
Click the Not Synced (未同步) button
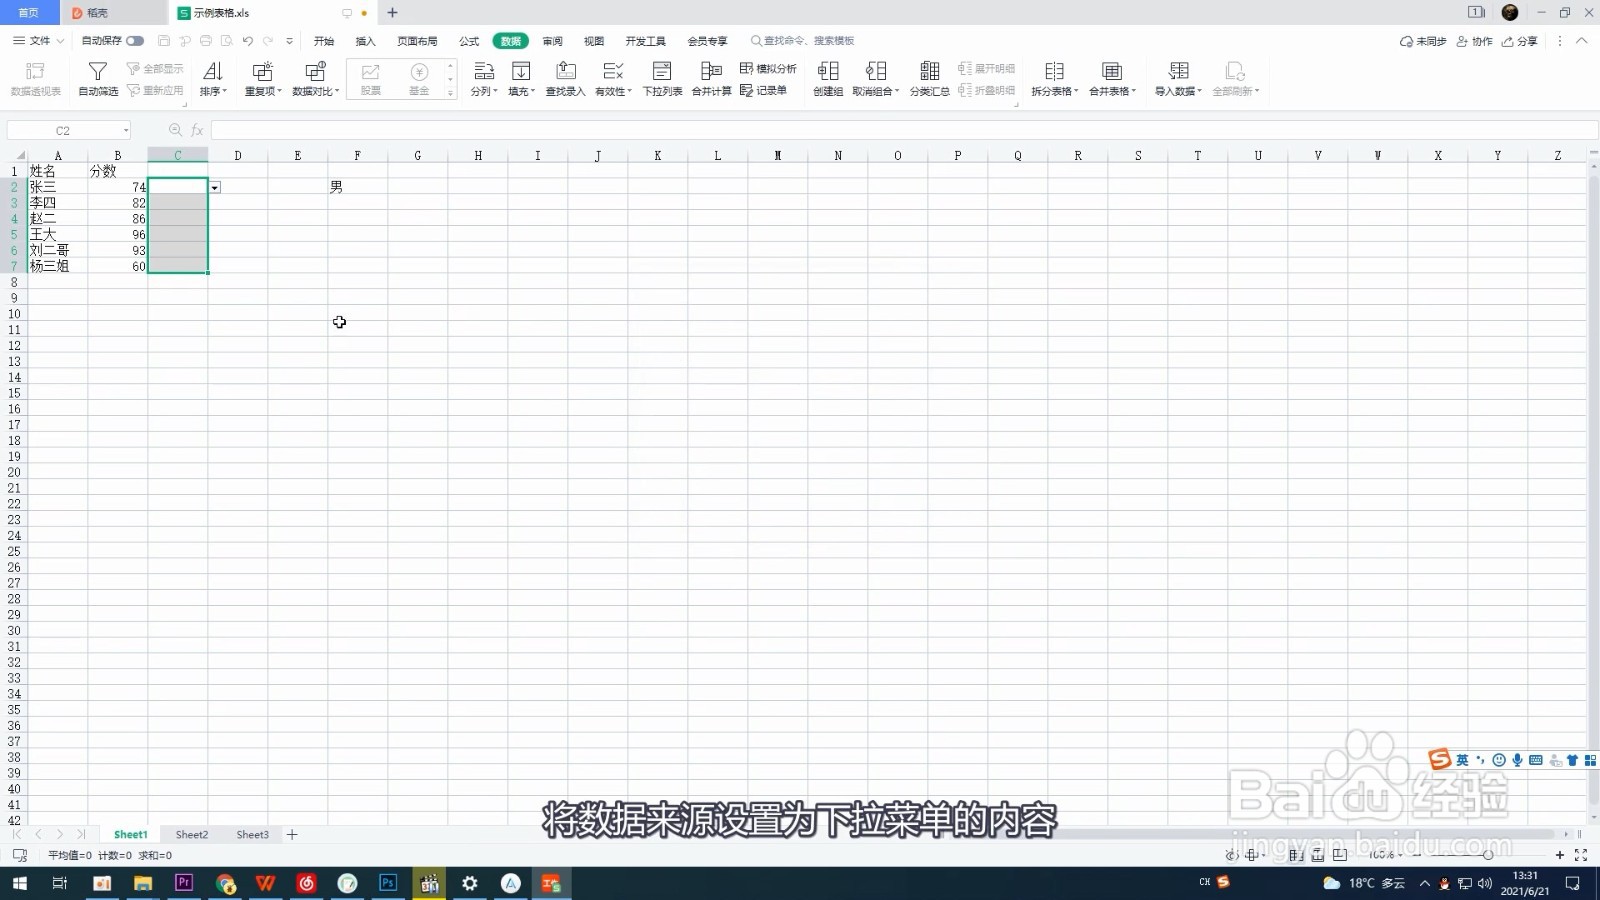(x=1423, y=41)
